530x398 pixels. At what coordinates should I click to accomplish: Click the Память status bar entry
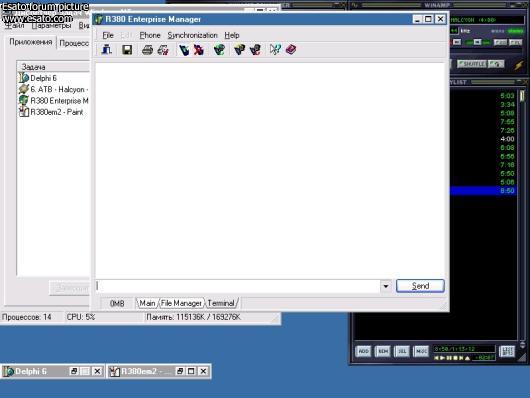click(x=193, y=317)
